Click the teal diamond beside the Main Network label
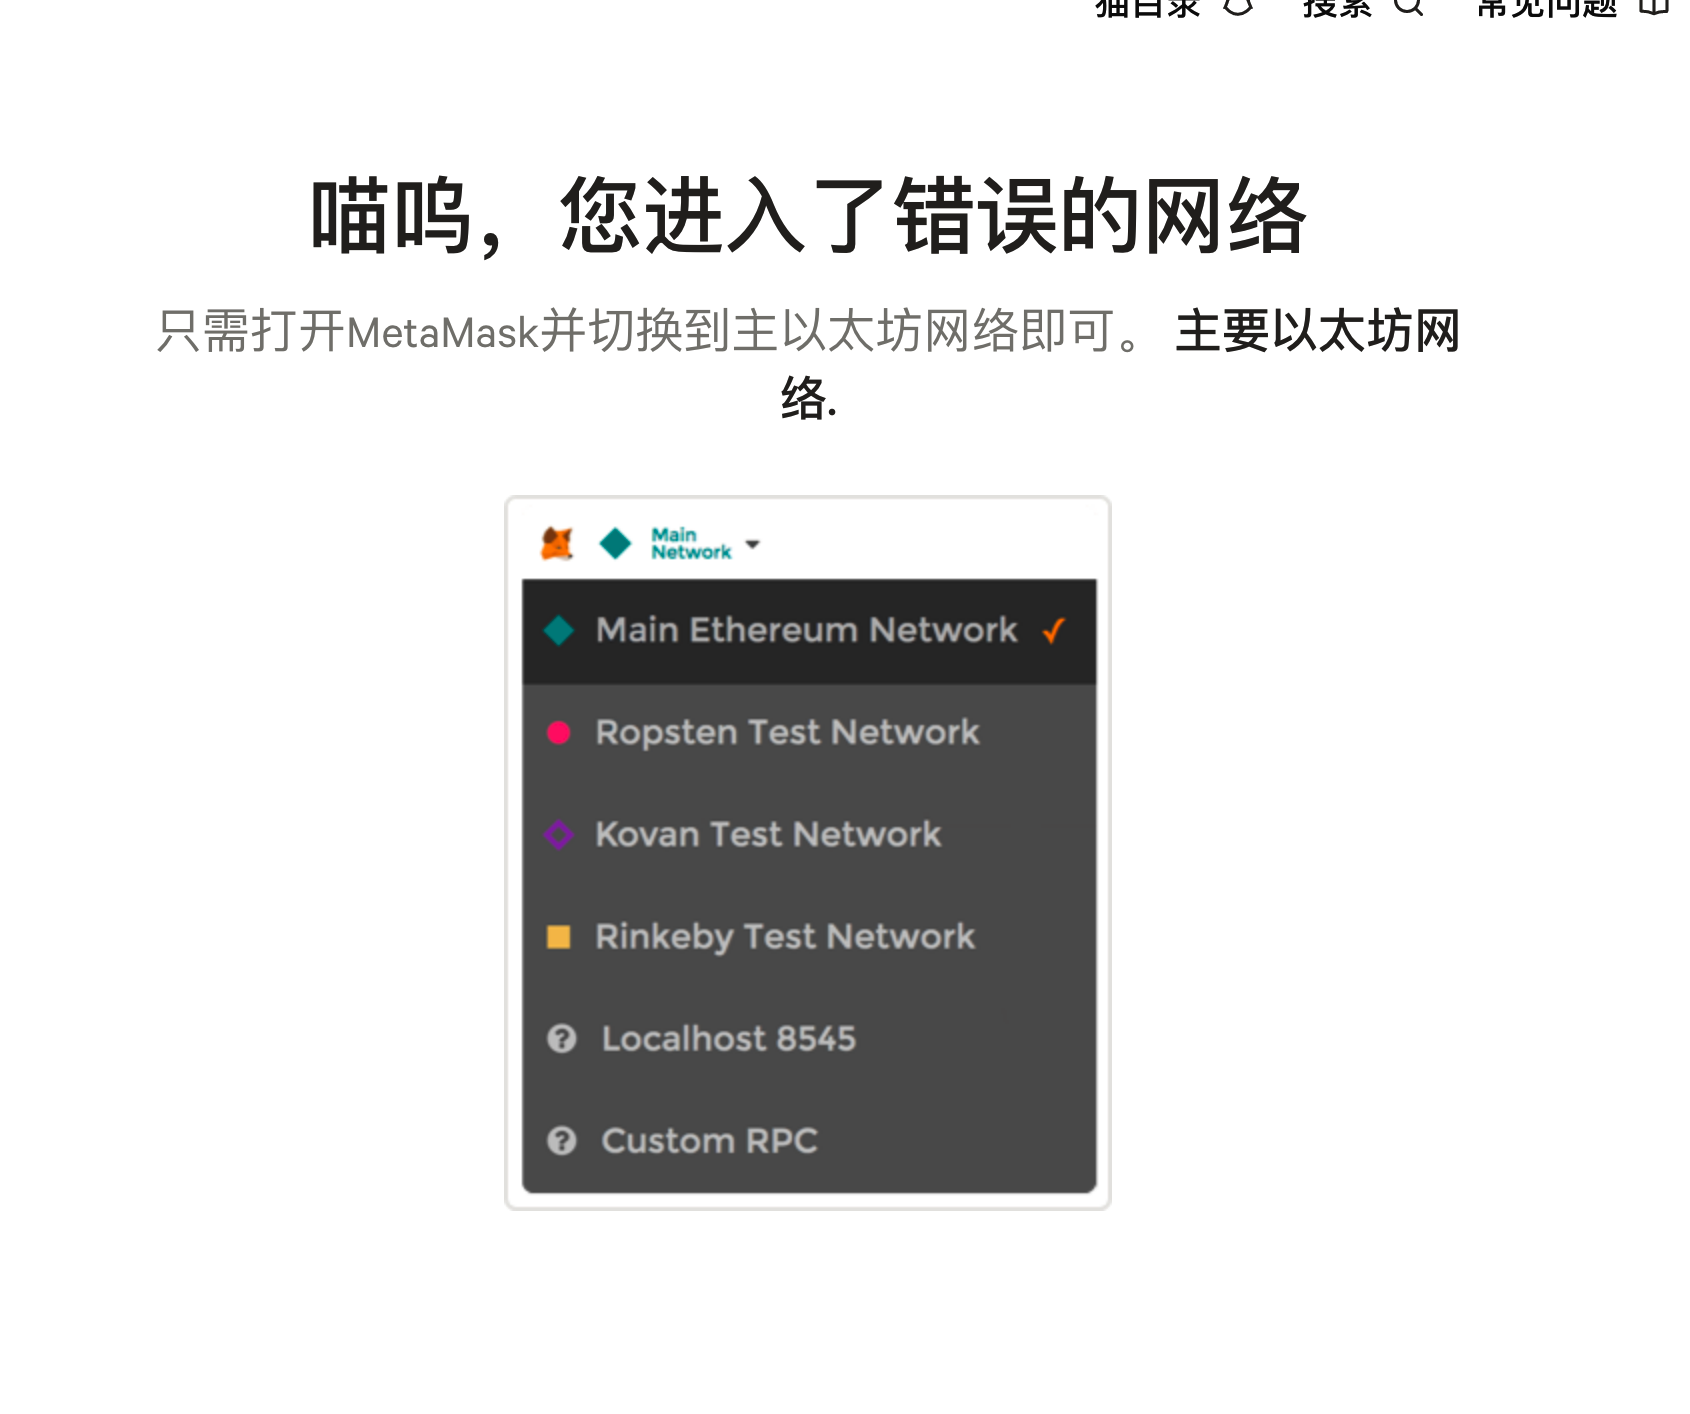The height and width of the screenshot is (1414, 1690). [x=615, y=544]
